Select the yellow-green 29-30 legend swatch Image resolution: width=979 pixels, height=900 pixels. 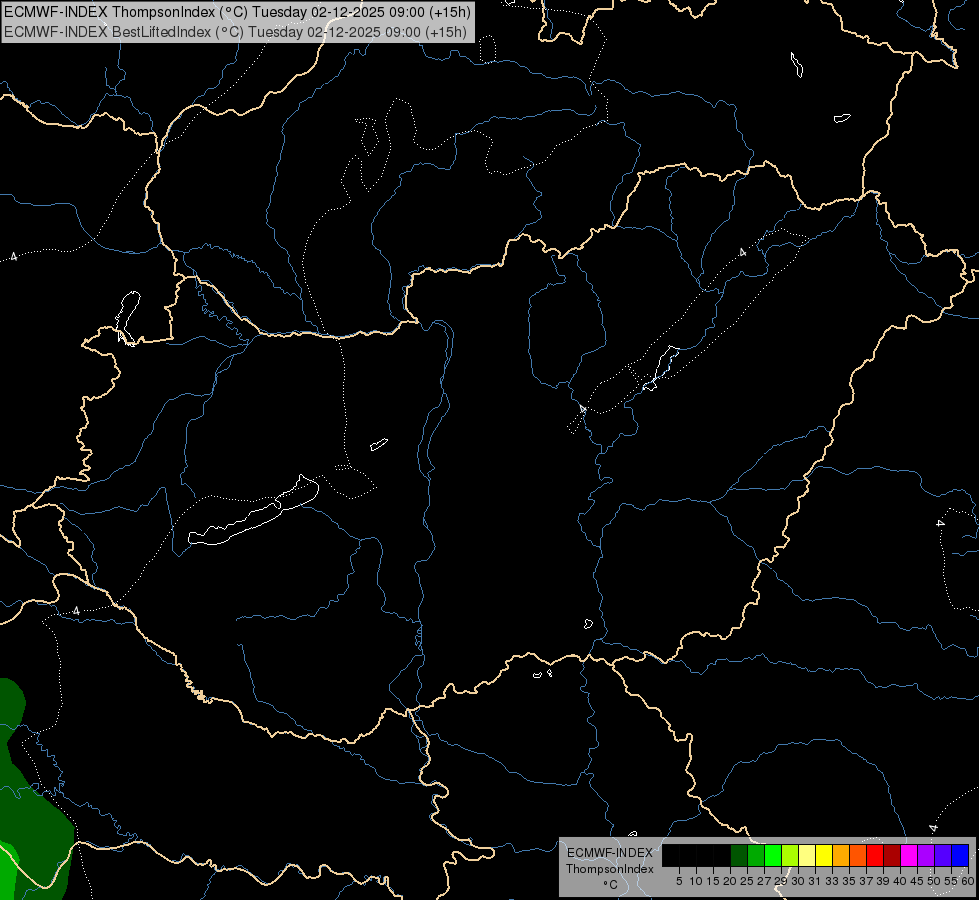[x=790, y=855]
